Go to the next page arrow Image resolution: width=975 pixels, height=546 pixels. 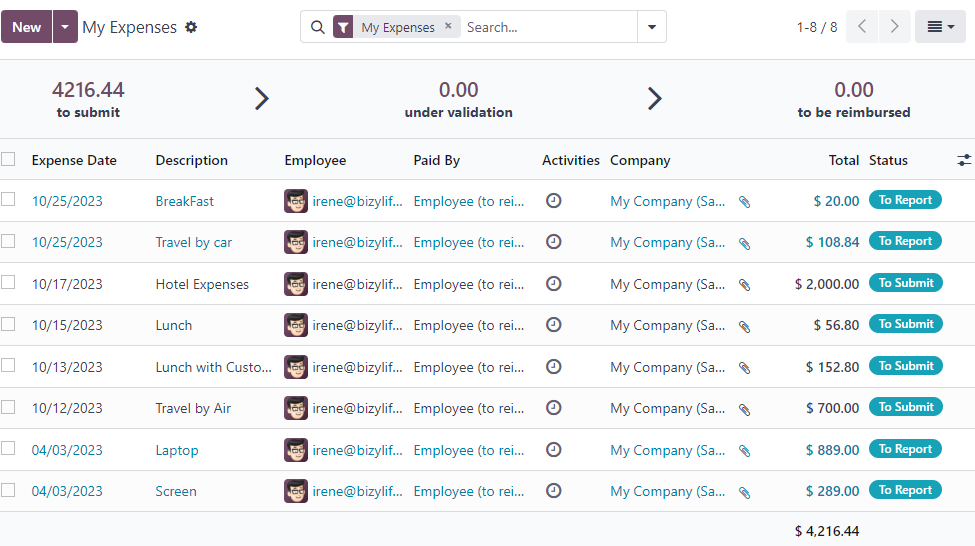(x=895, y=27)
